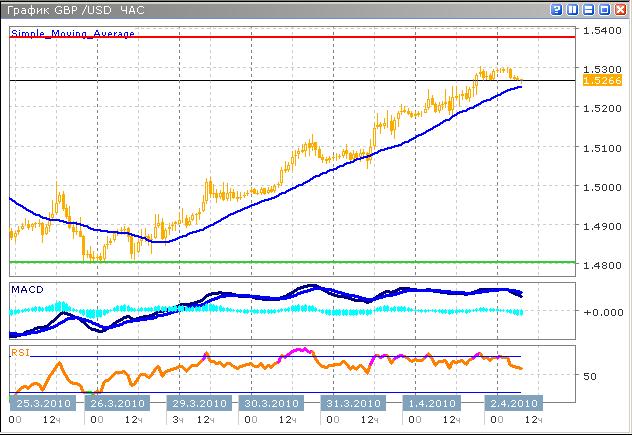Close the GBP/USD chart window
The height and width of the screenshot is (435, 632).
click(620, 10)
